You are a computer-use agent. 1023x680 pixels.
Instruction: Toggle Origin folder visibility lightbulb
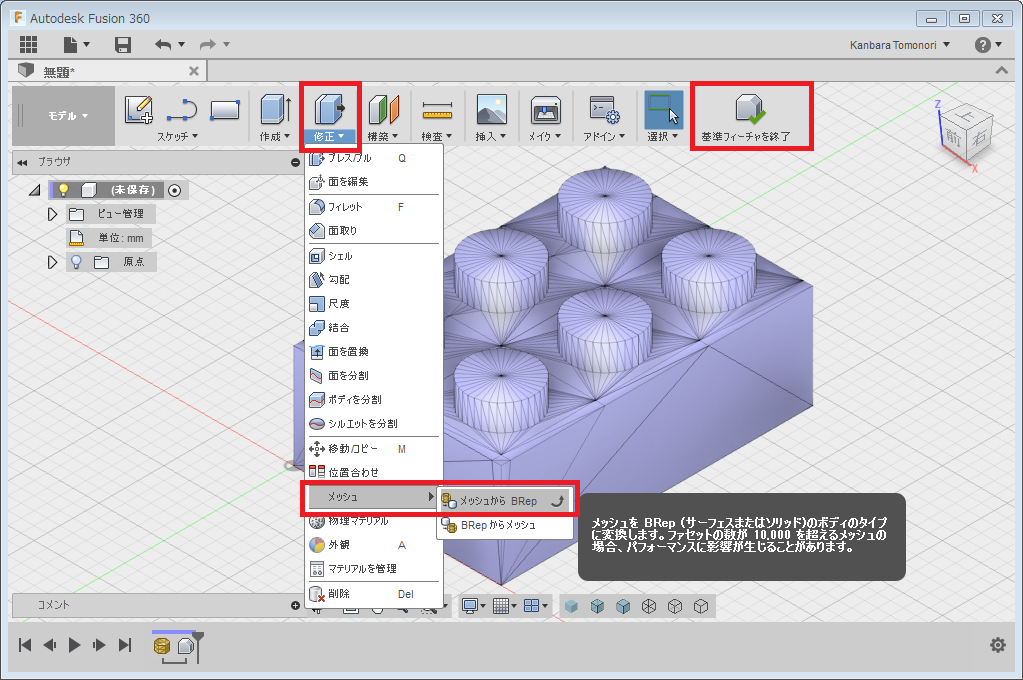76,262
